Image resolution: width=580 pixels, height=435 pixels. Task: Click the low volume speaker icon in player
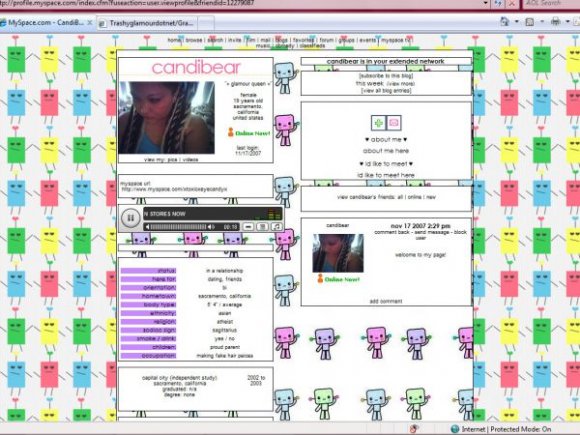click(x=147, y=227)
